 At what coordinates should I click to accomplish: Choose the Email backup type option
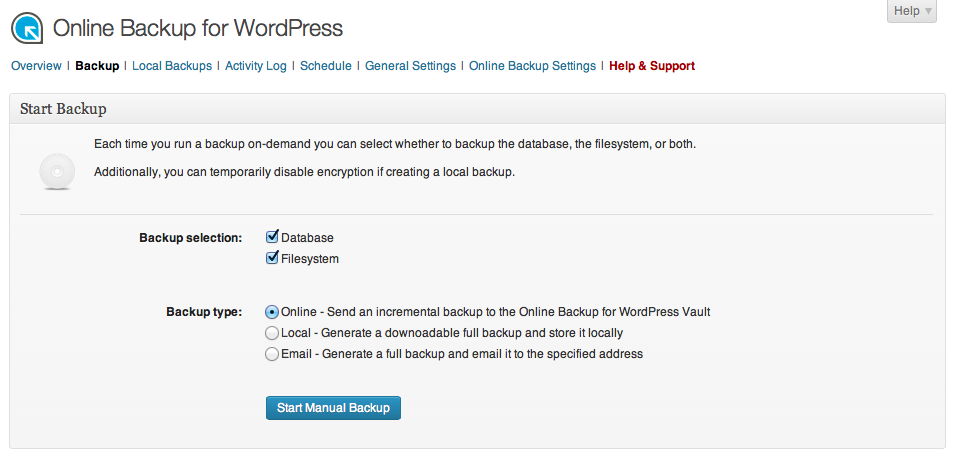[272, 354]
